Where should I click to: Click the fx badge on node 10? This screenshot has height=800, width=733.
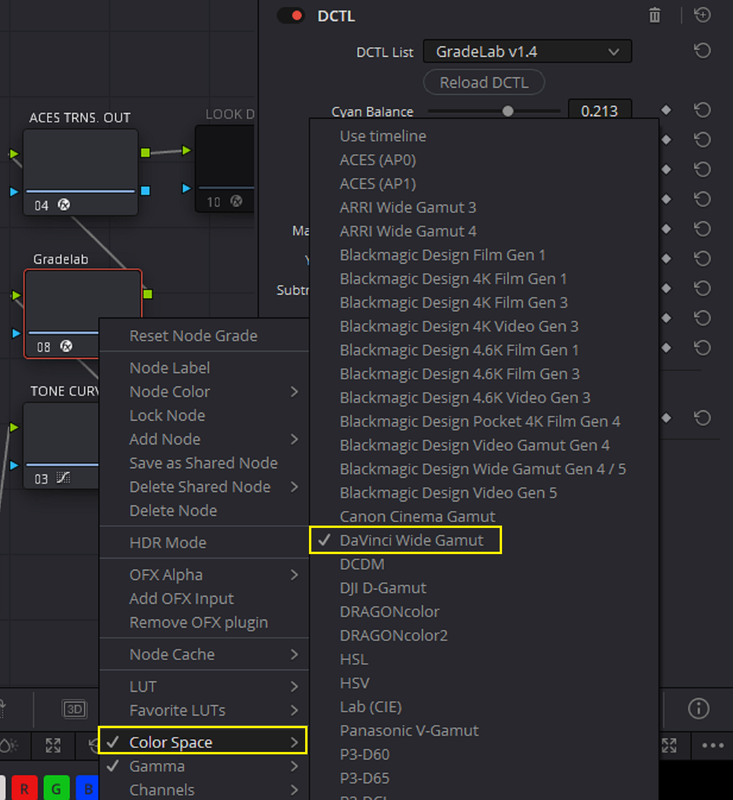click(236, 201)
